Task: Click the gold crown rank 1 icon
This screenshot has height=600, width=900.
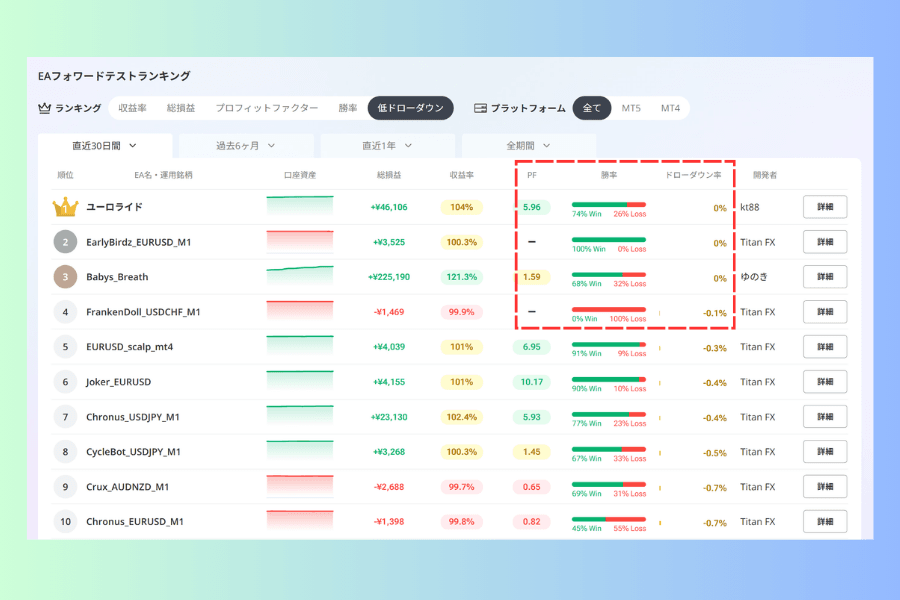Action: pyautogui.click(x=65, y=207)
